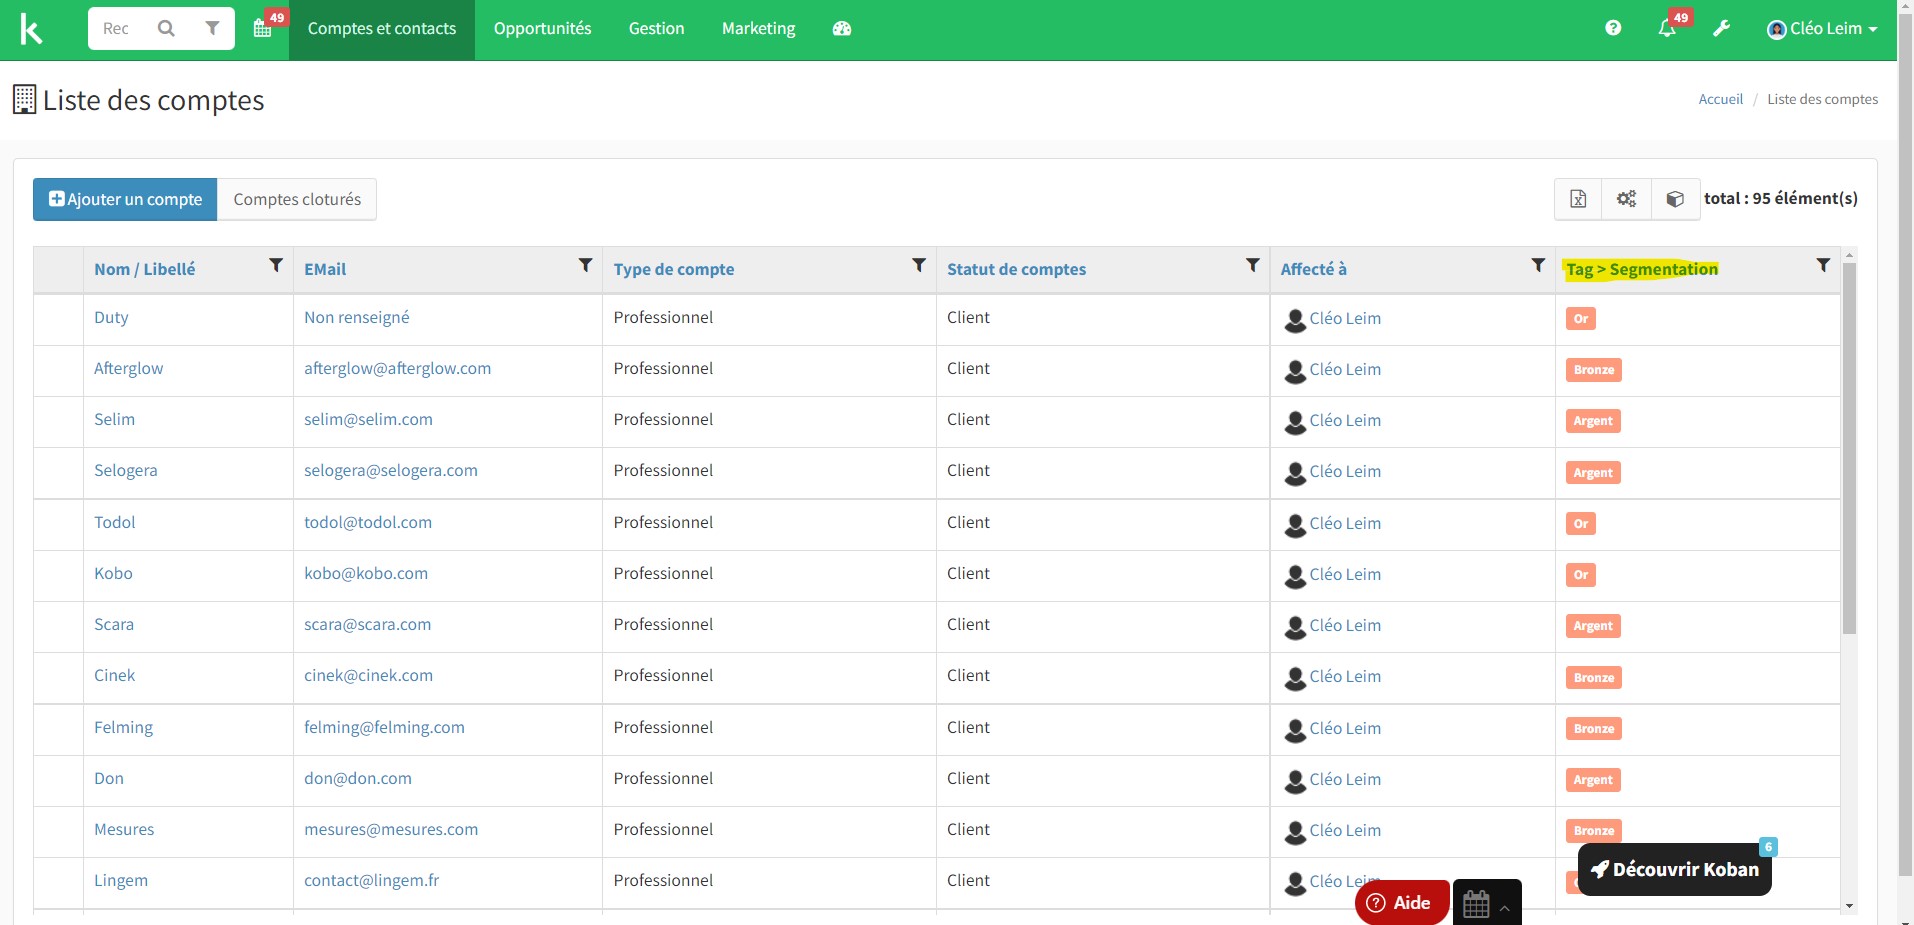The width and height of the screenshot is (1914, 925).
Task: Export list with the Excel file icon
Action: pos(1578,199)
